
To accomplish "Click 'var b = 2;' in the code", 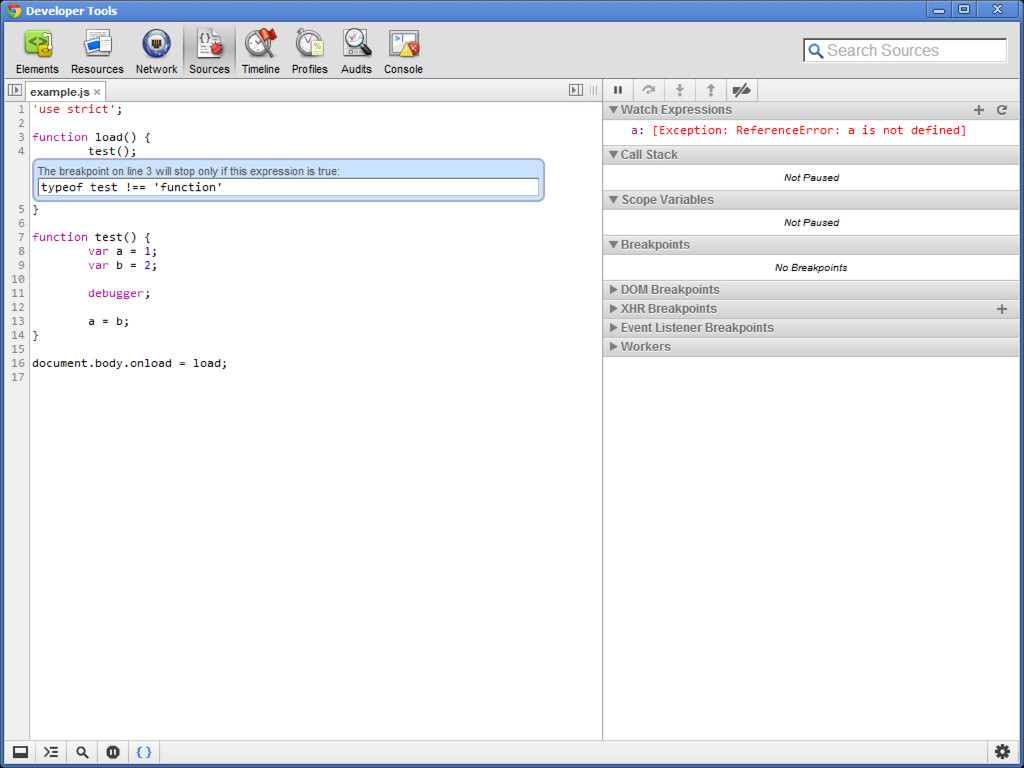I will point(122,265).
